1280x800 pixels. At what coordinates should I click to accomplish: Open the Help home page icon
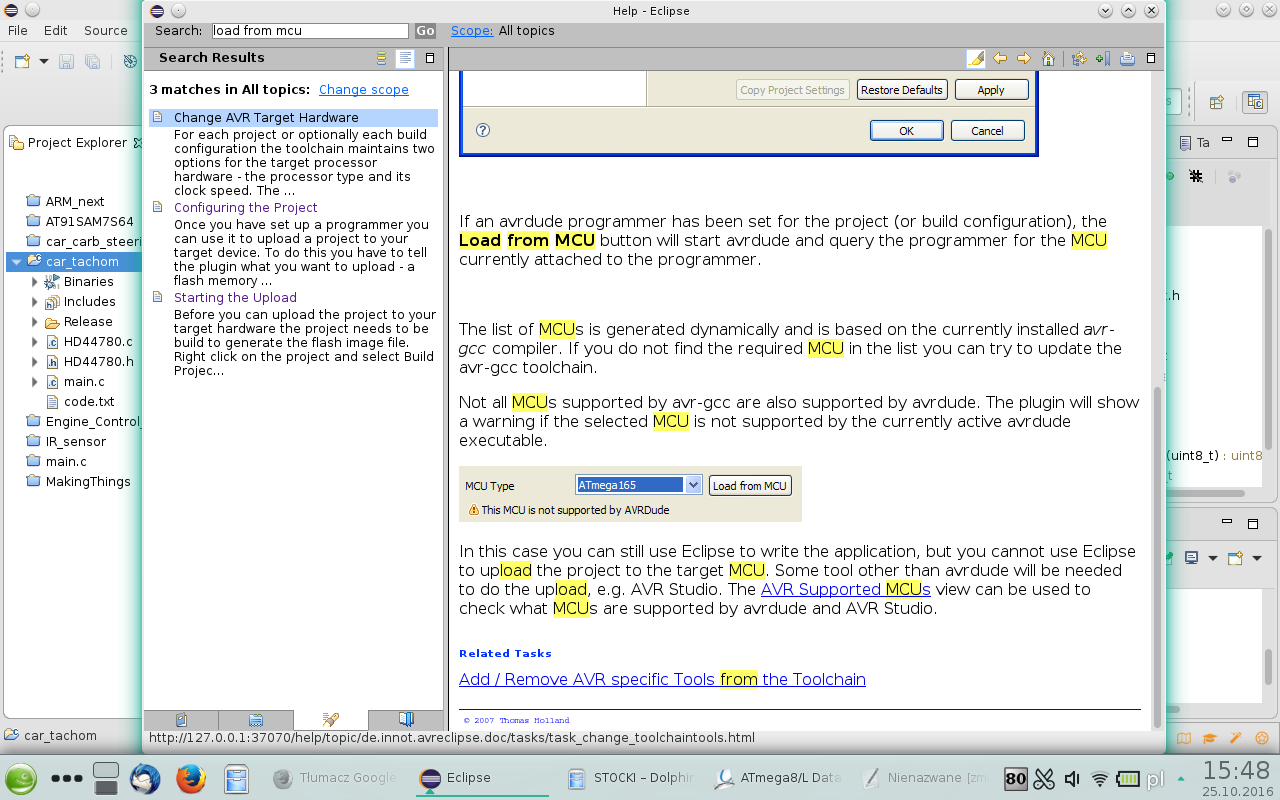[x=1048, y=58]
